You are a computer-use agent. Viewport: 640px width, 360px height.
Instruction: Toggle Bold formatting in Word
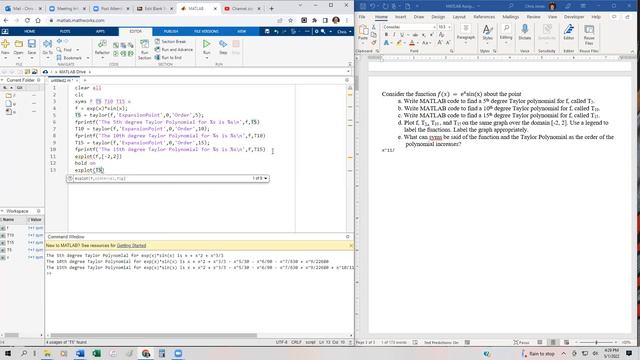coord(386,35)
